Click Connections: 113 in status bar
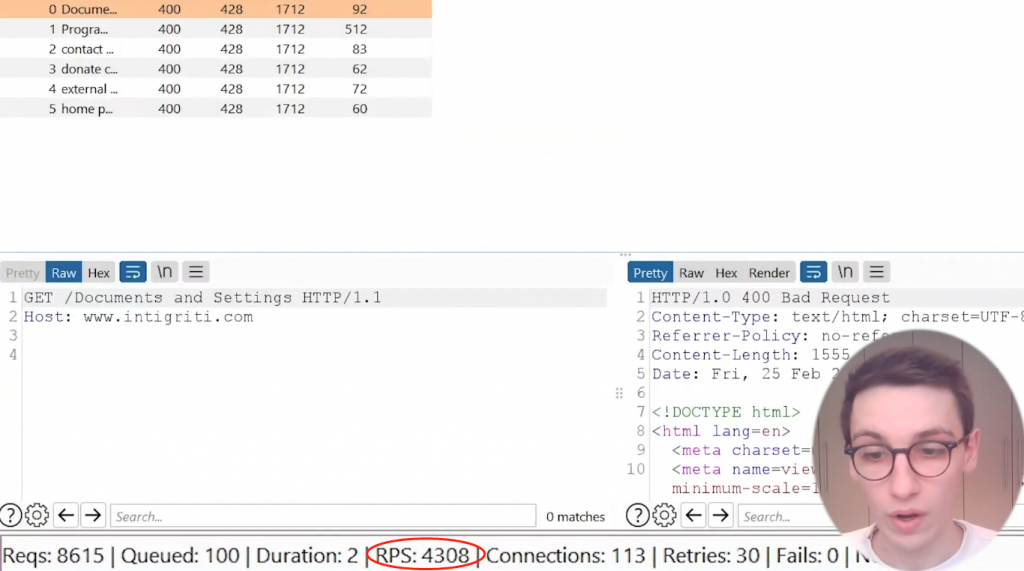 (566, 556)
